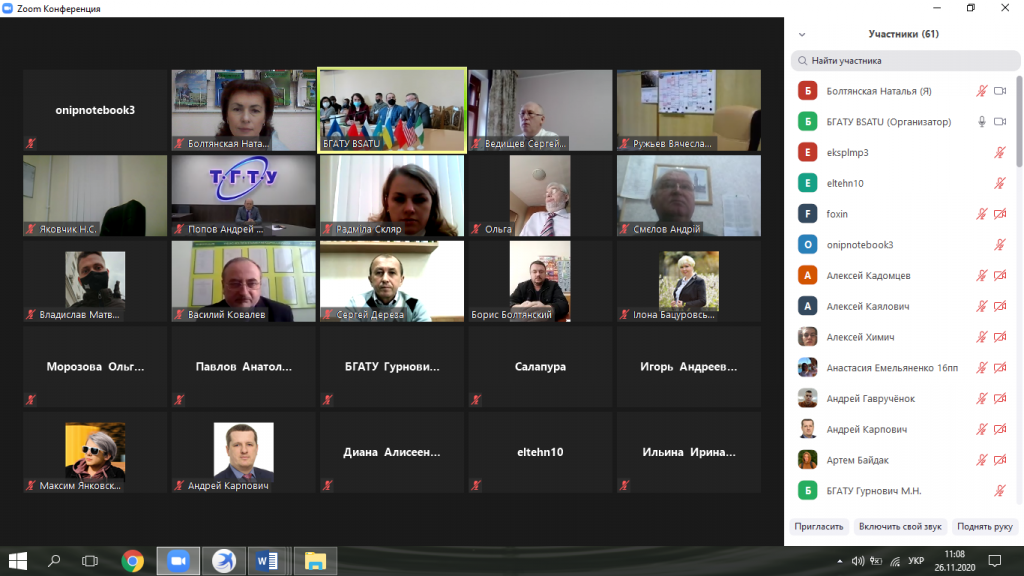This screenshot has height=576, width=1024.
Task: Click the Поднять руку button
Action: (x=984, y=526)
